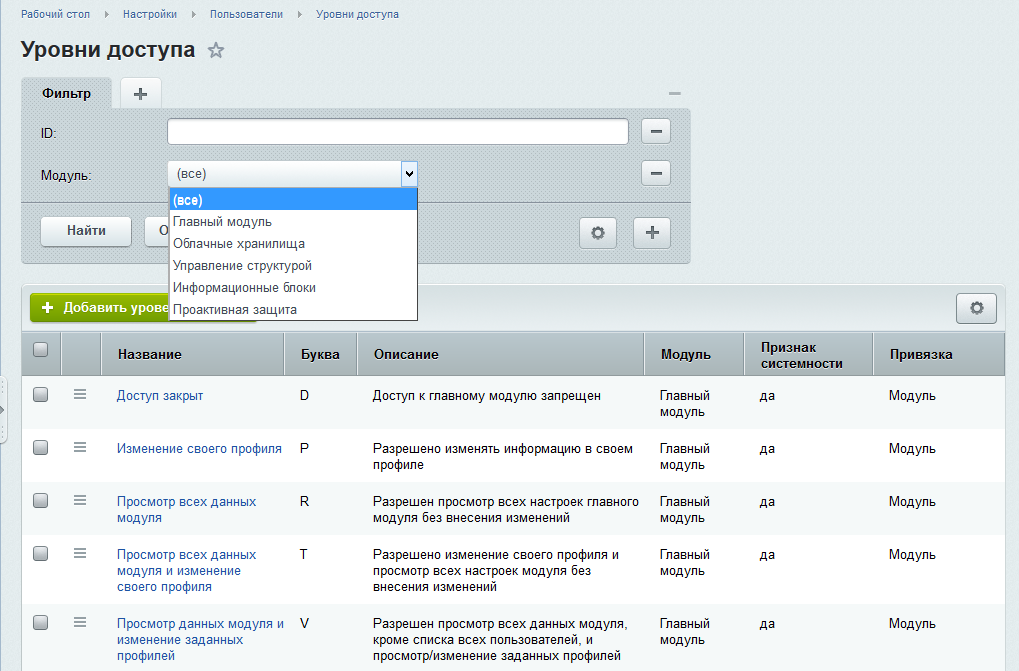Choose Облачные хранилища option
The height and width of the screenshot is (671, 1019).
point(293,244)
